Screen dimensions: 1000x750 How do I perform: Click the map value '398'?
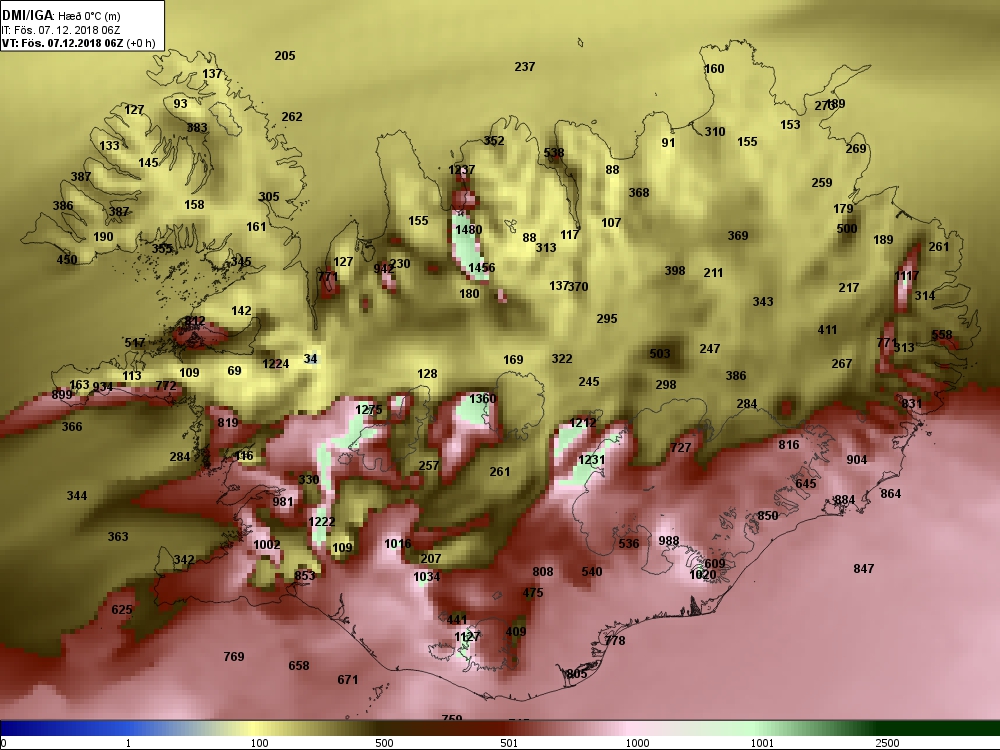tap(675, 272)
